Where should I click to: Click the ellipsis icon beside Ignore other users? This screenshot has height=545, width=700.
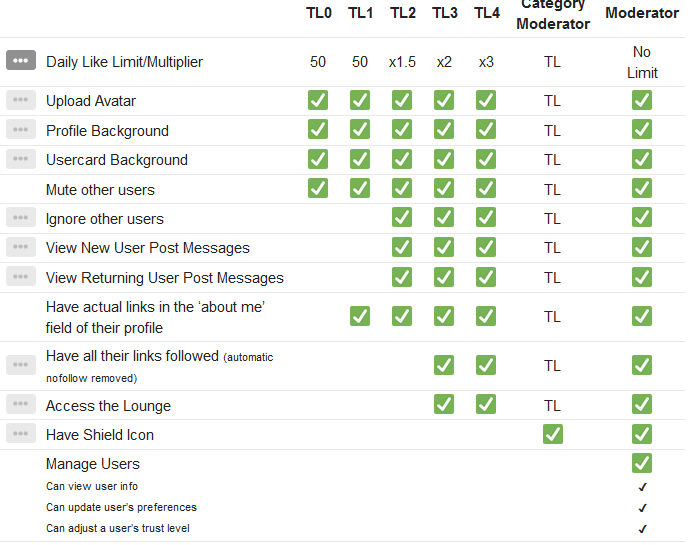tap(21, 218)
